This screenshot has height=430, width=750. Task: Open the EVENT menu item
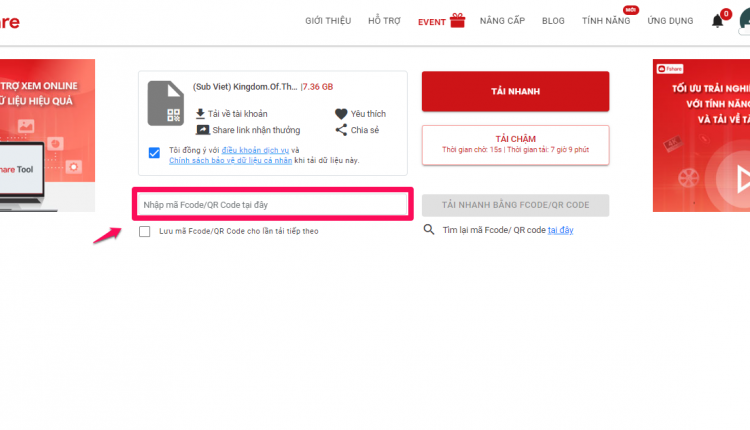click(431, 22)
